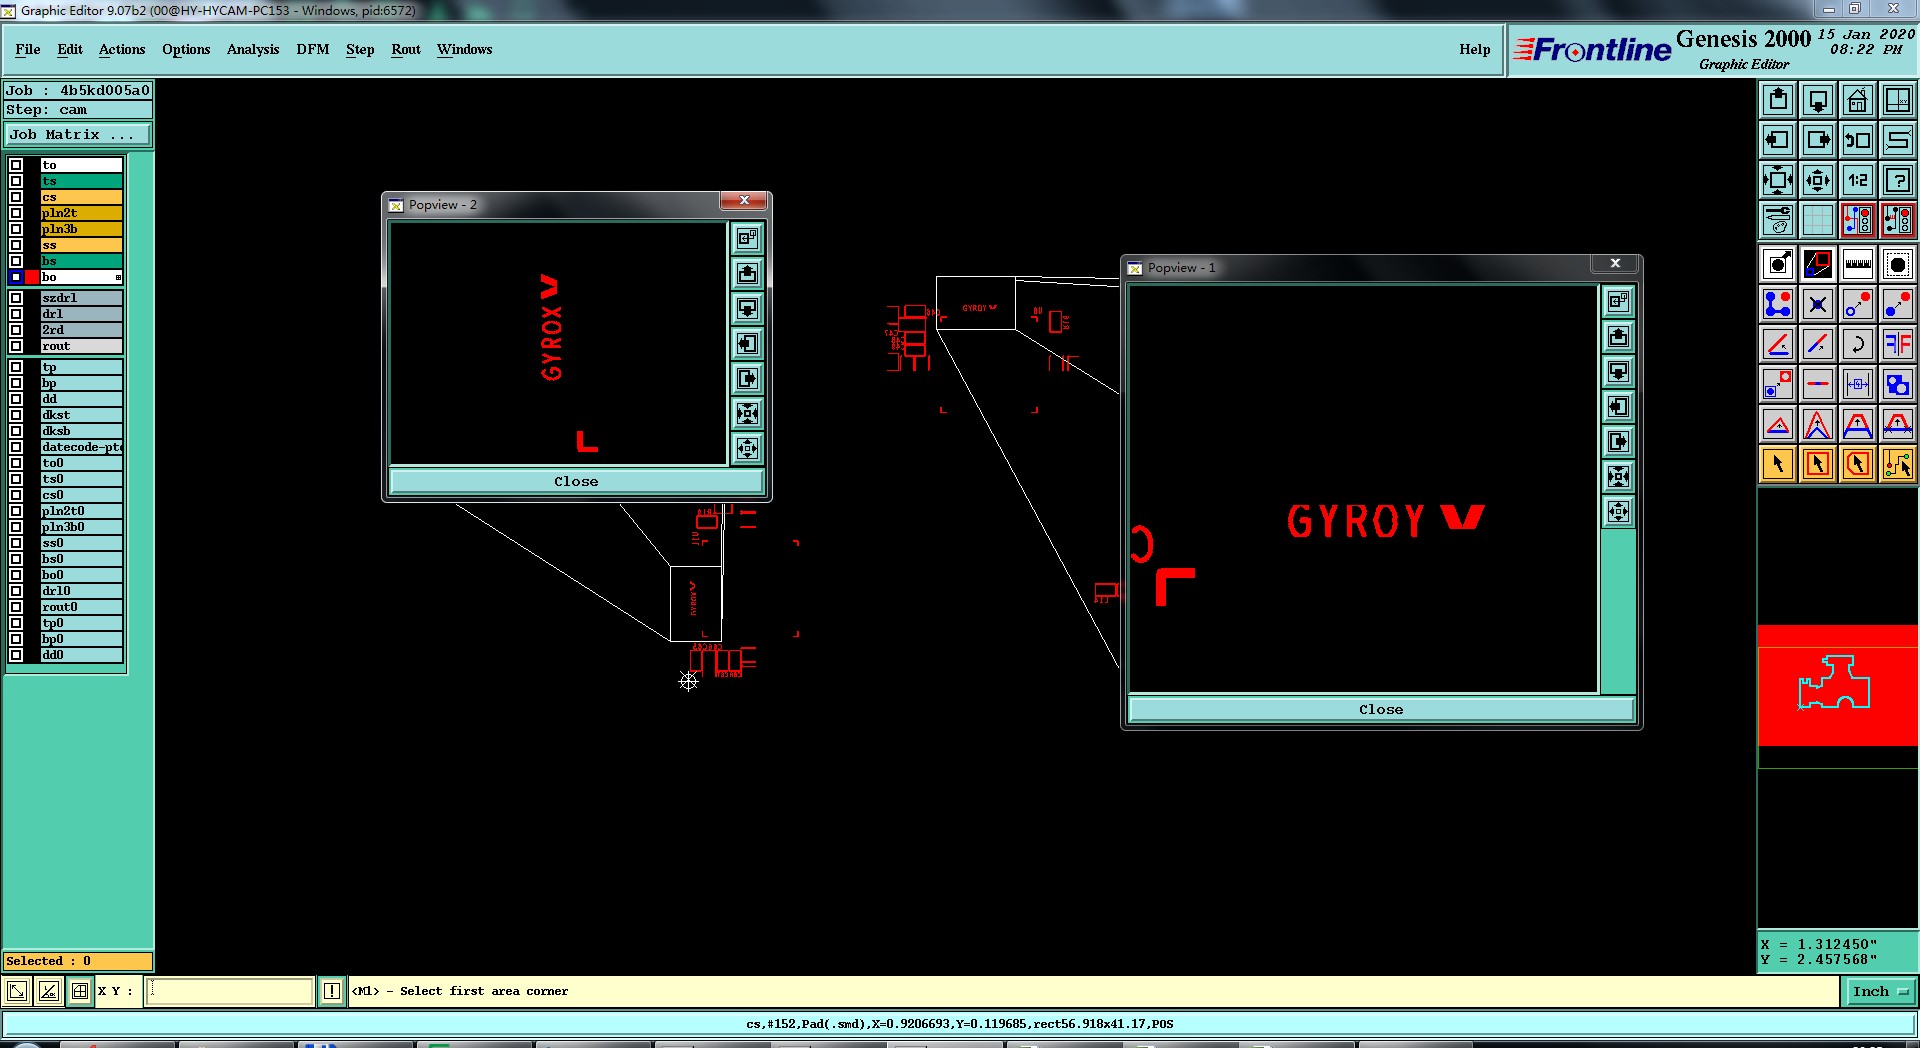The width and height of the screenshot is (1920, 1048).
Task: Open the Options menu
Action: [x=186, y=49]
